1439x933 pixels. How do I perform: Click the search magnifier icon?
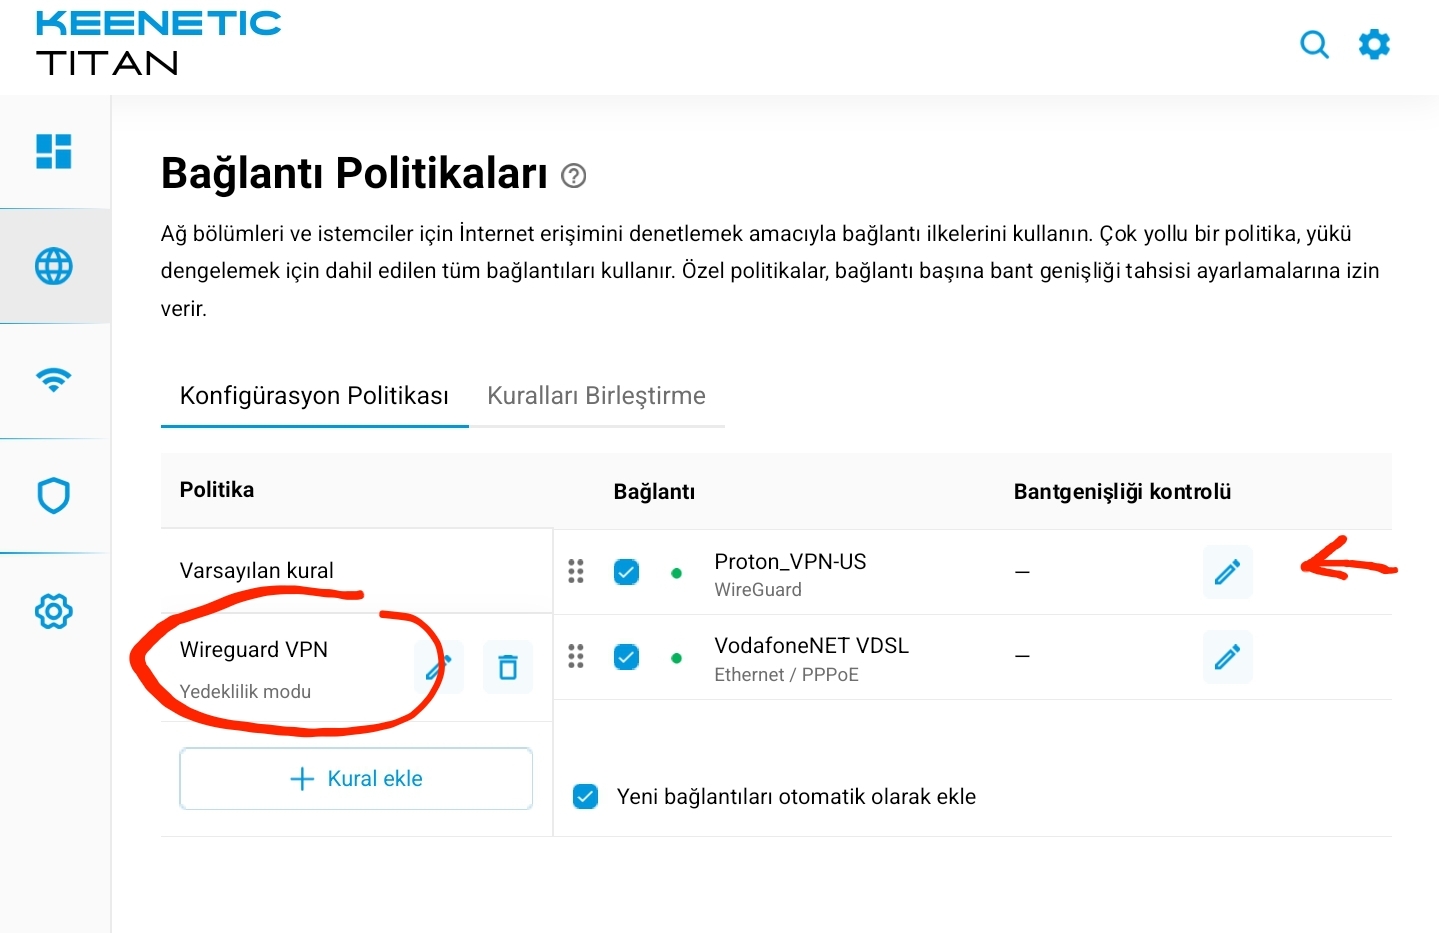pos(1314,45)
